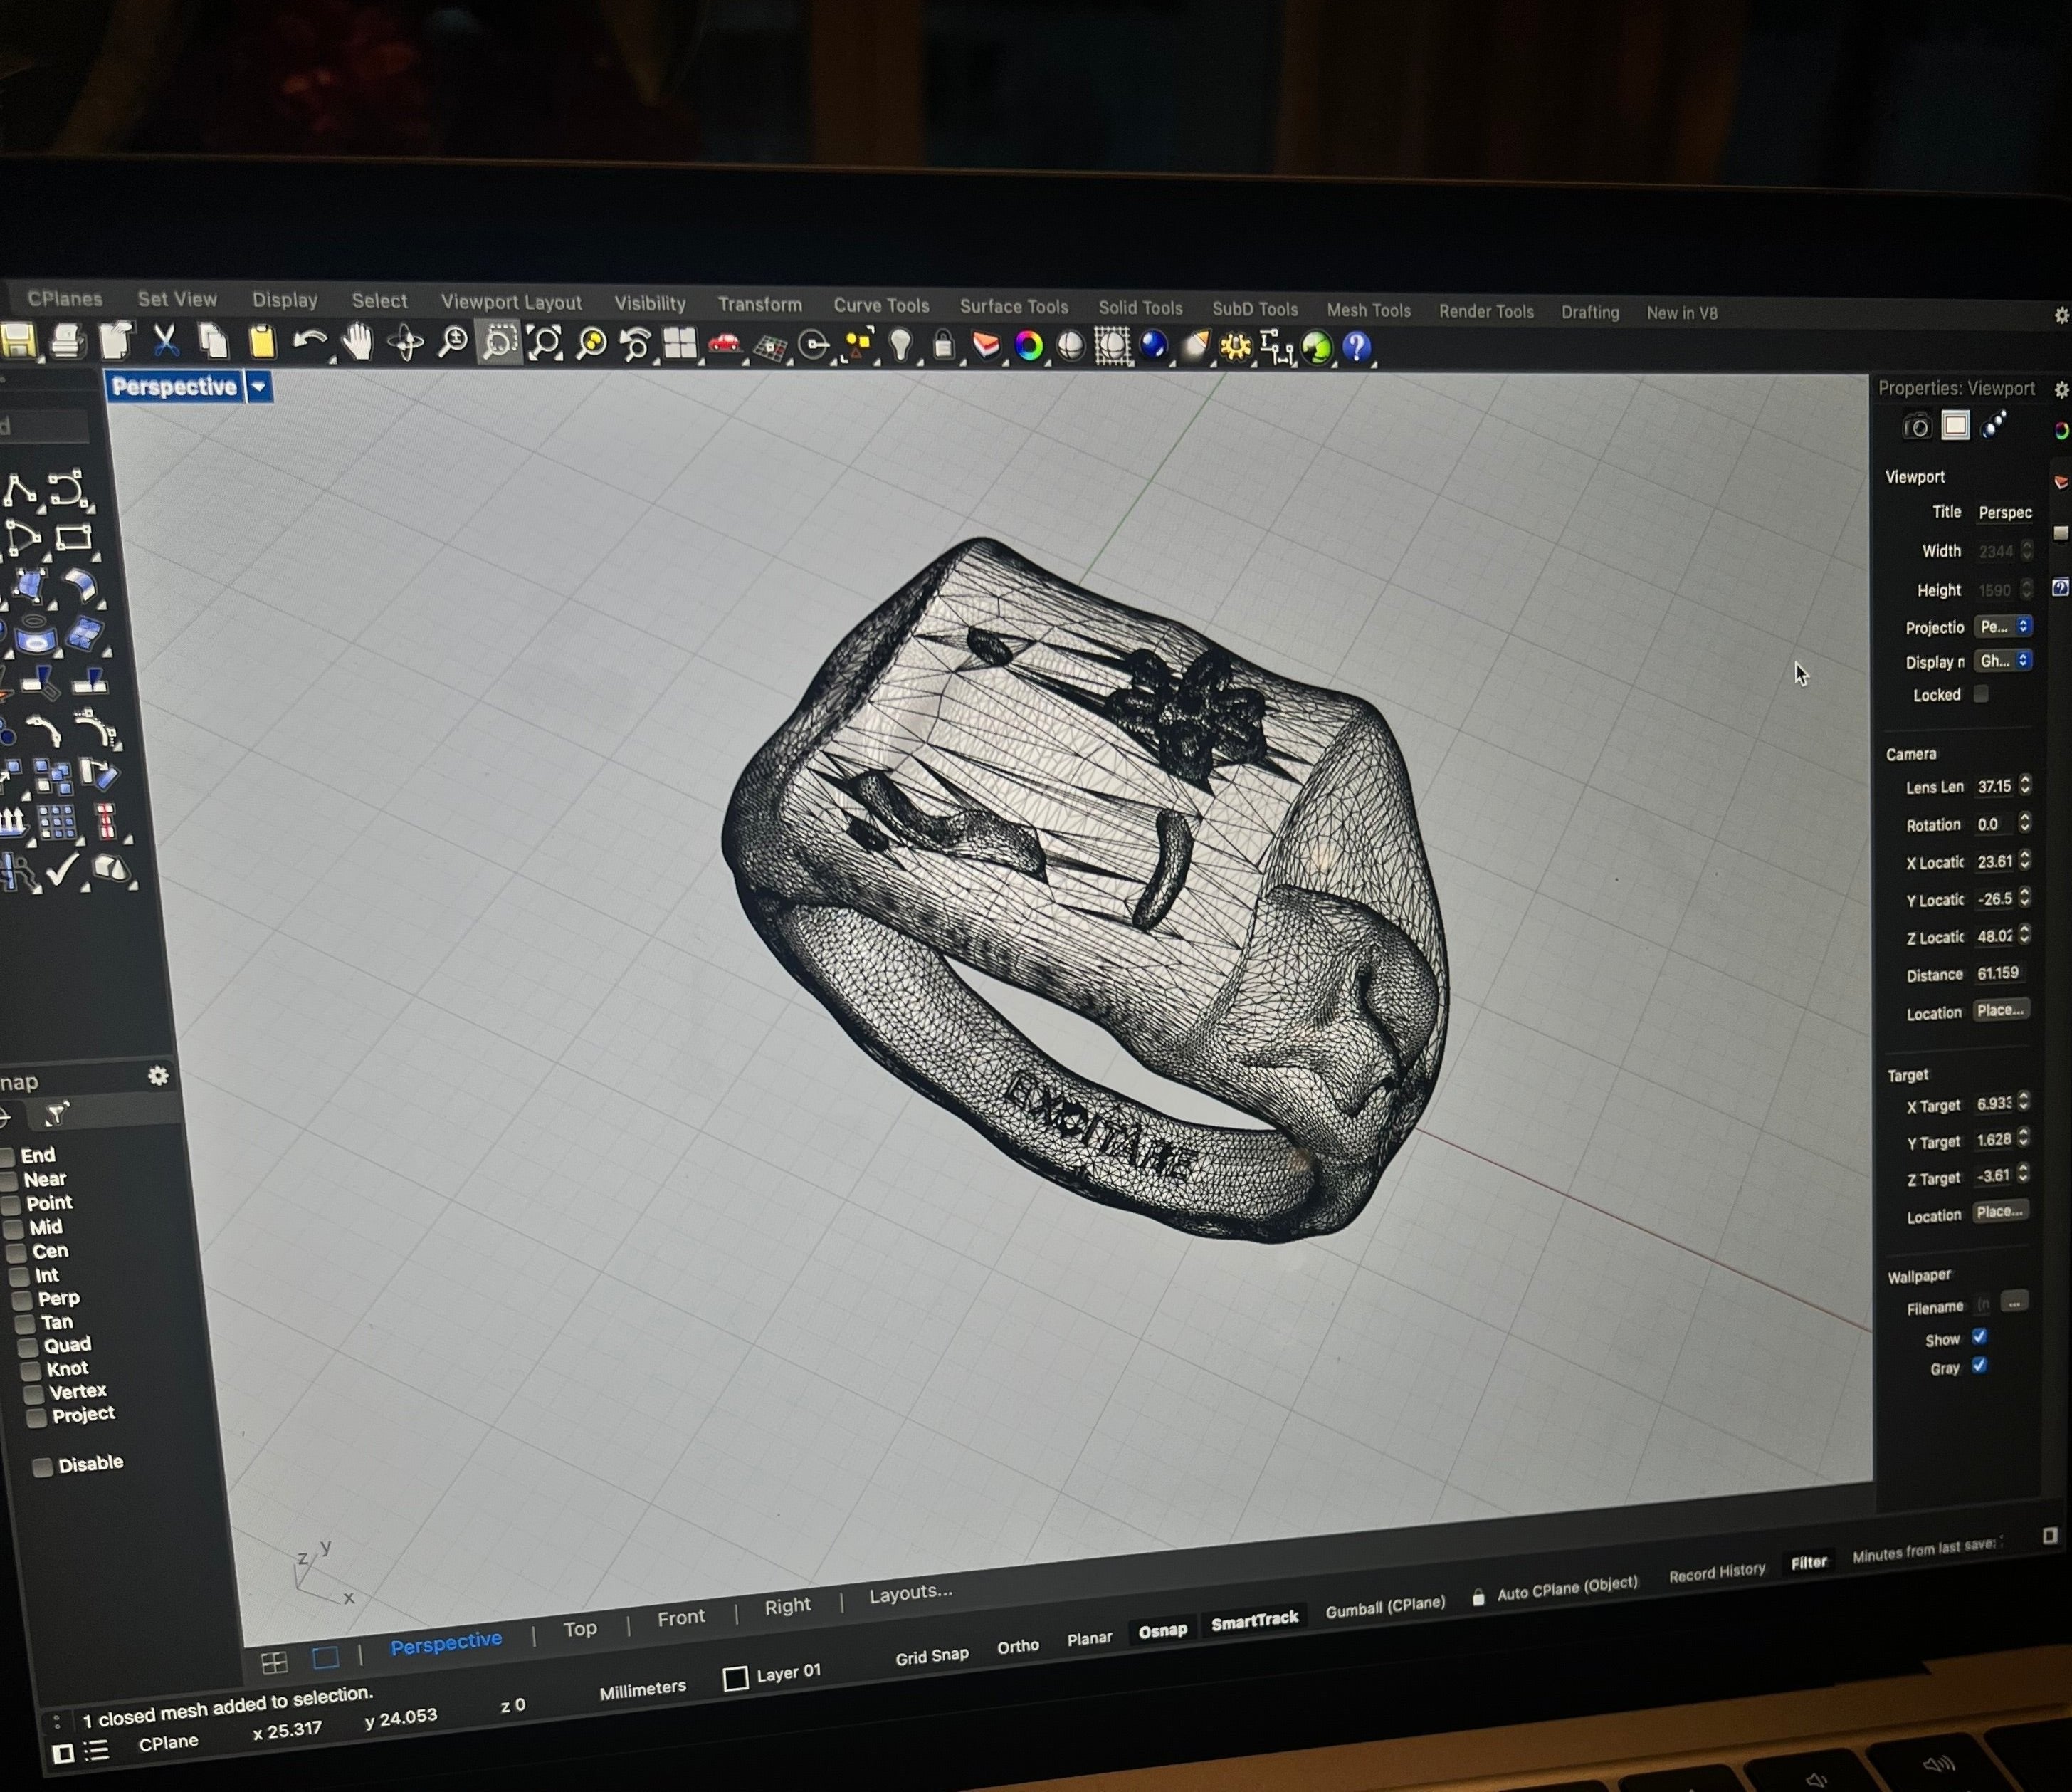This screenshot has width=2072, height=1792.
Task: Open the Perspective viewport dropdown arrow
Action: [x=259, y=387]
